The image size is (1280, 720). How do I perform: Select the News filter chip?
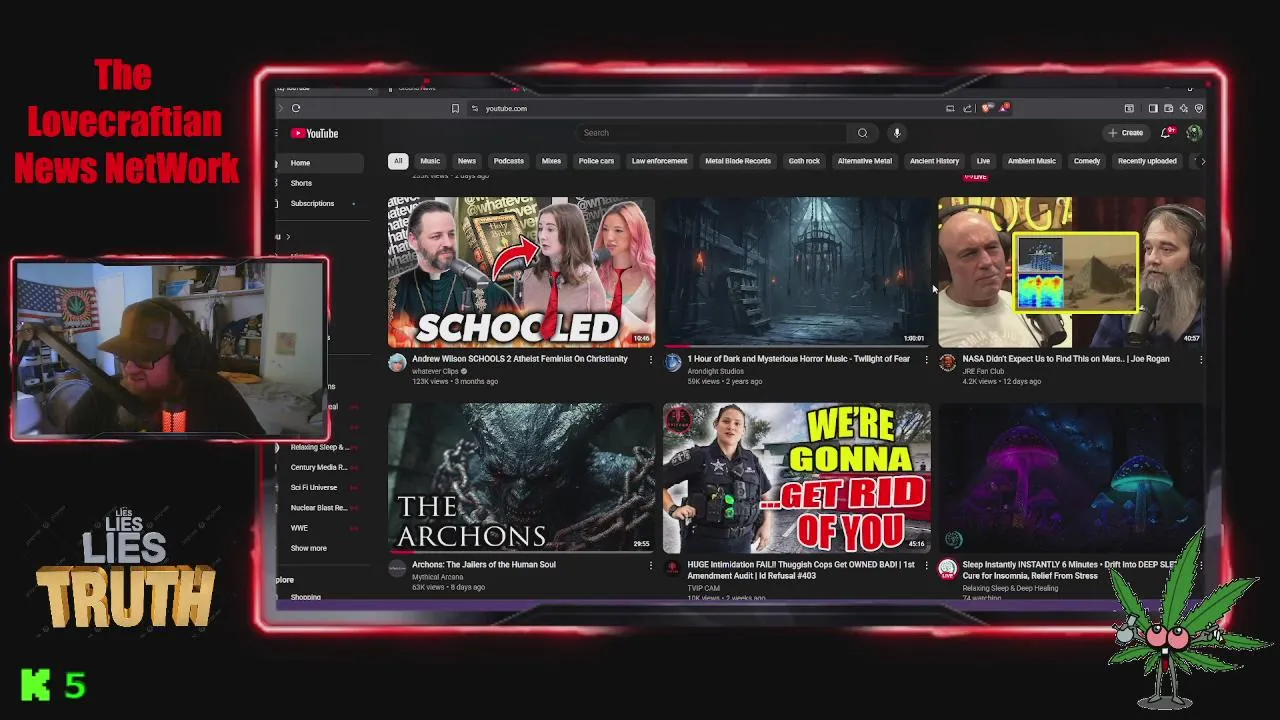tap(466, 161)
